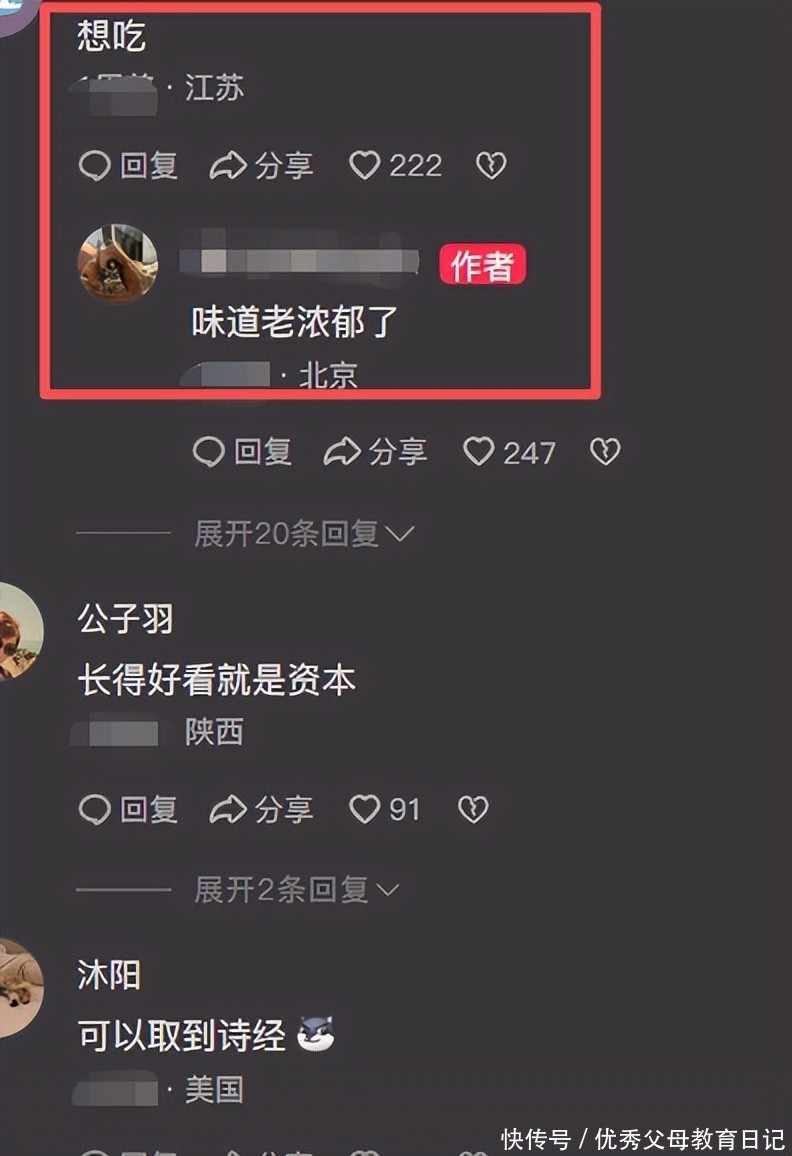Like the author's reply with 247 likes
Screen dimensions: 792x1156
(509, 452)
